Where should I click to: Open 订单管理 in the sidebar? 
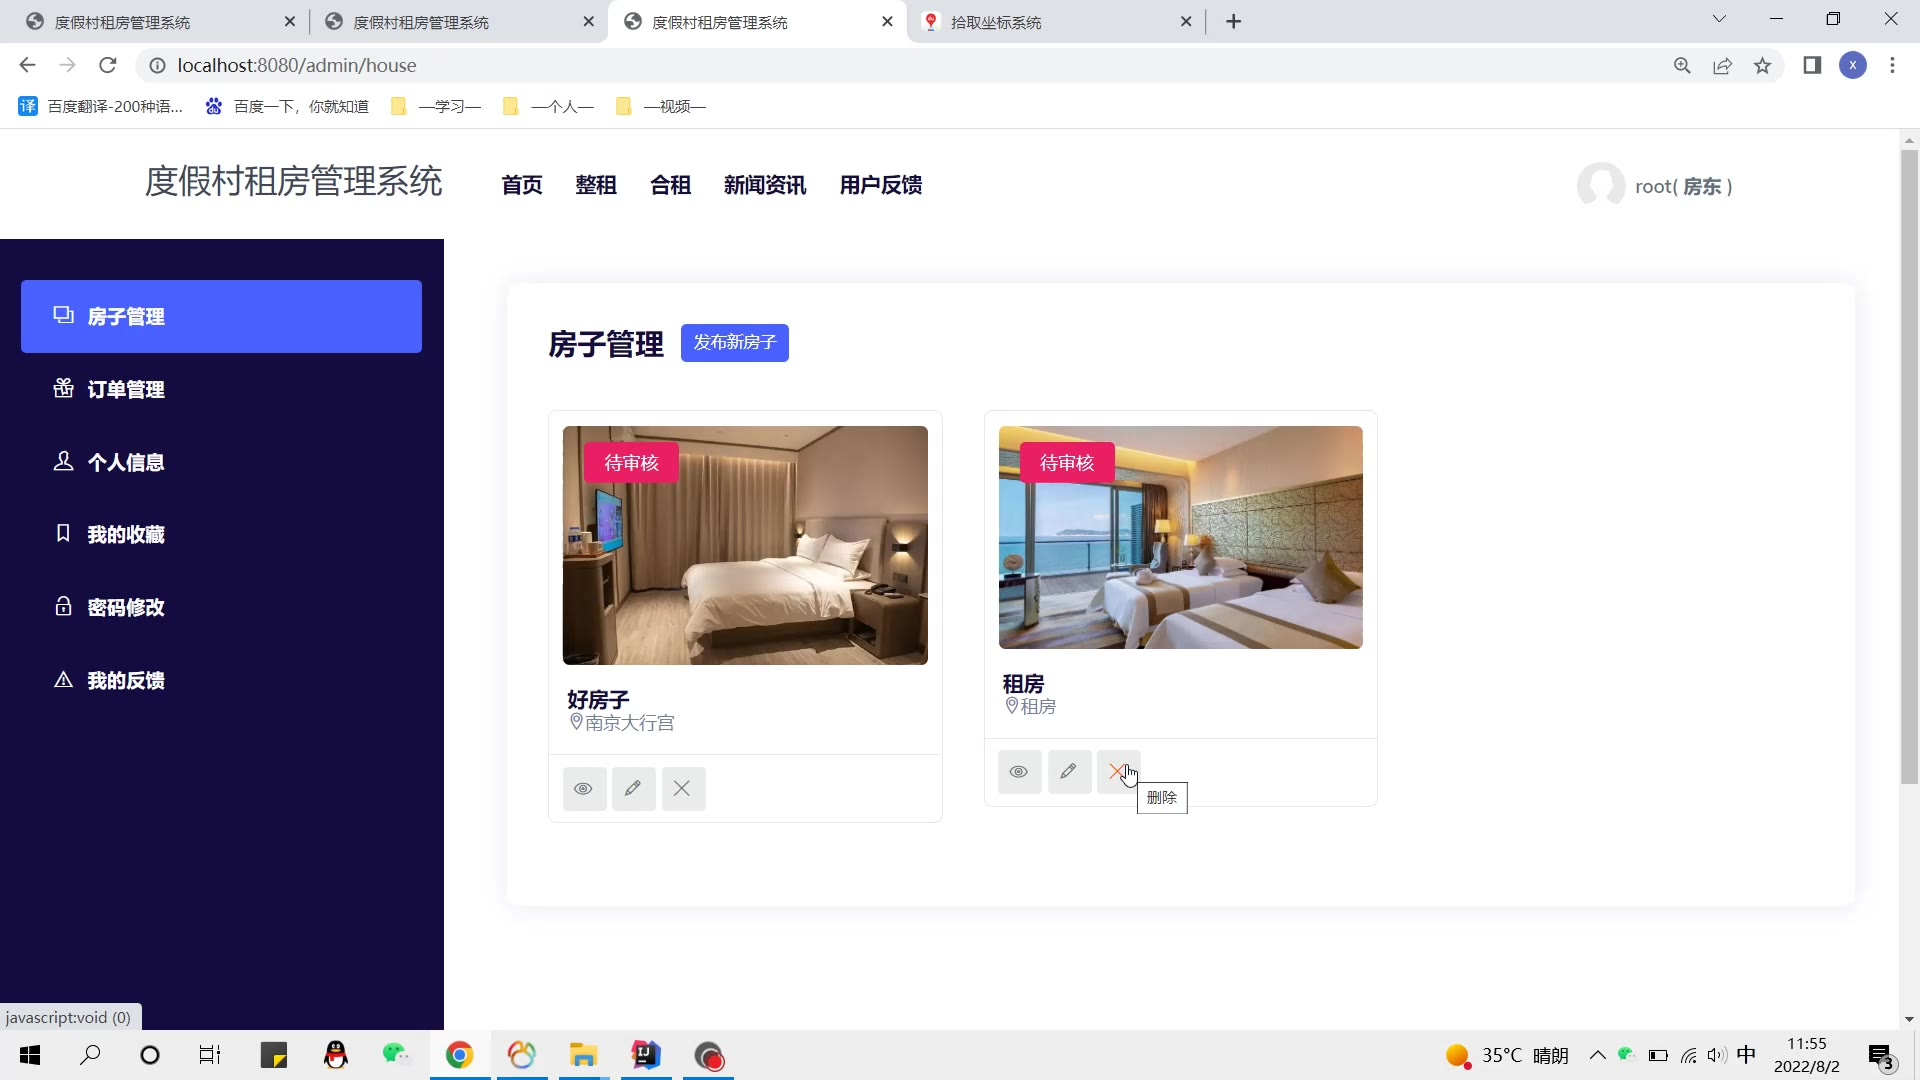click(x=125, y=390)
